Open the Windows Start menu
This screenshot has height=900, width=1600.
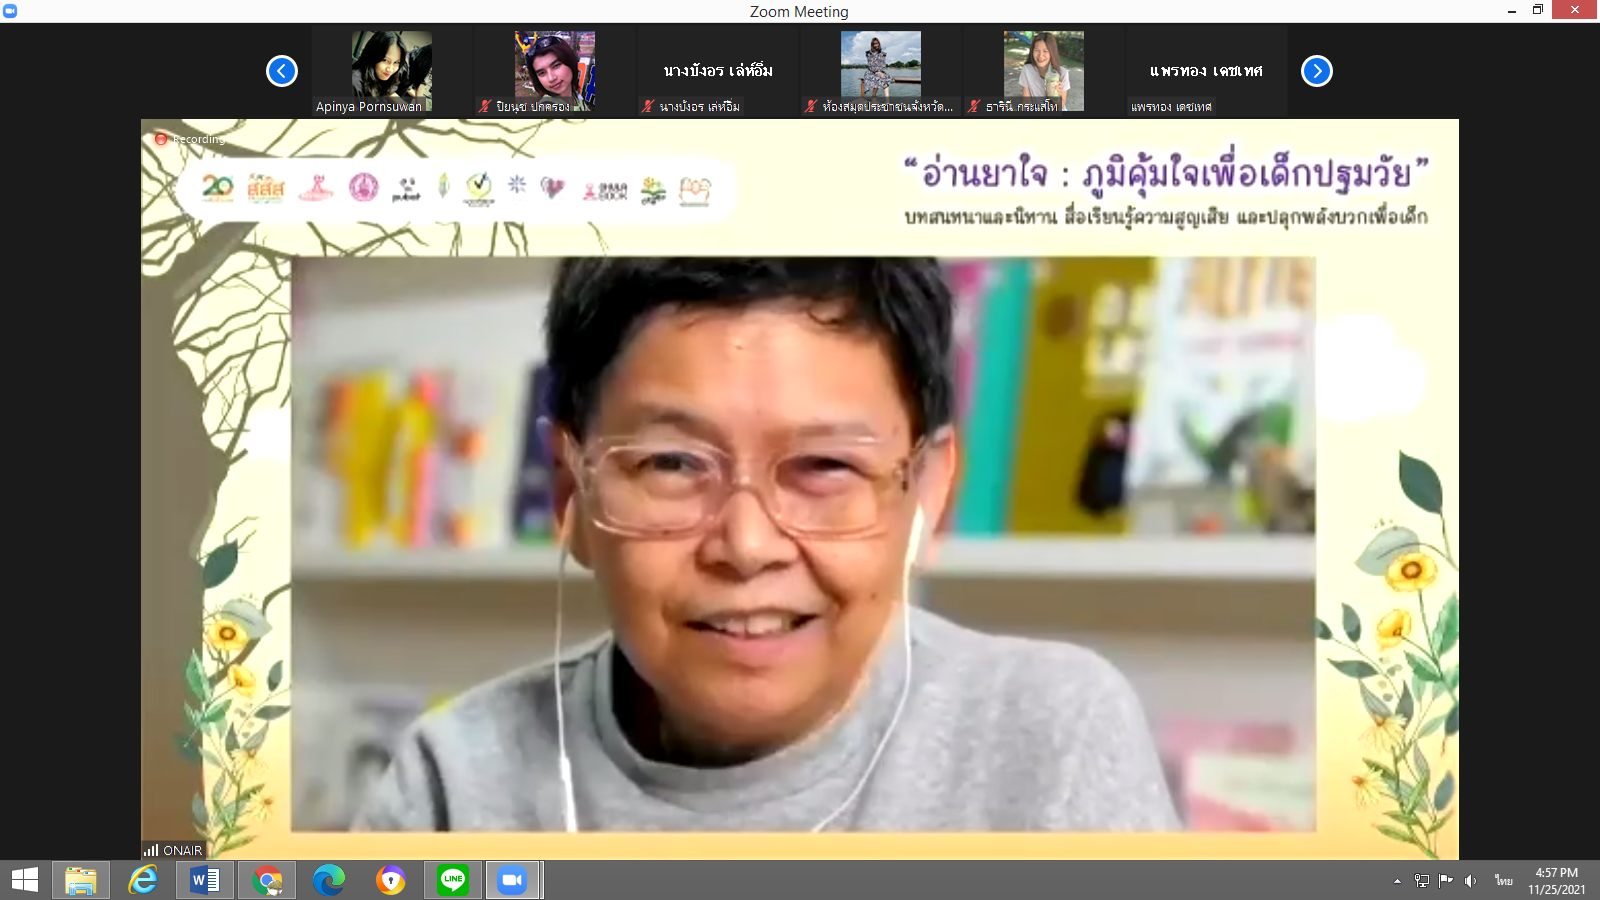(x=25, y=880)
